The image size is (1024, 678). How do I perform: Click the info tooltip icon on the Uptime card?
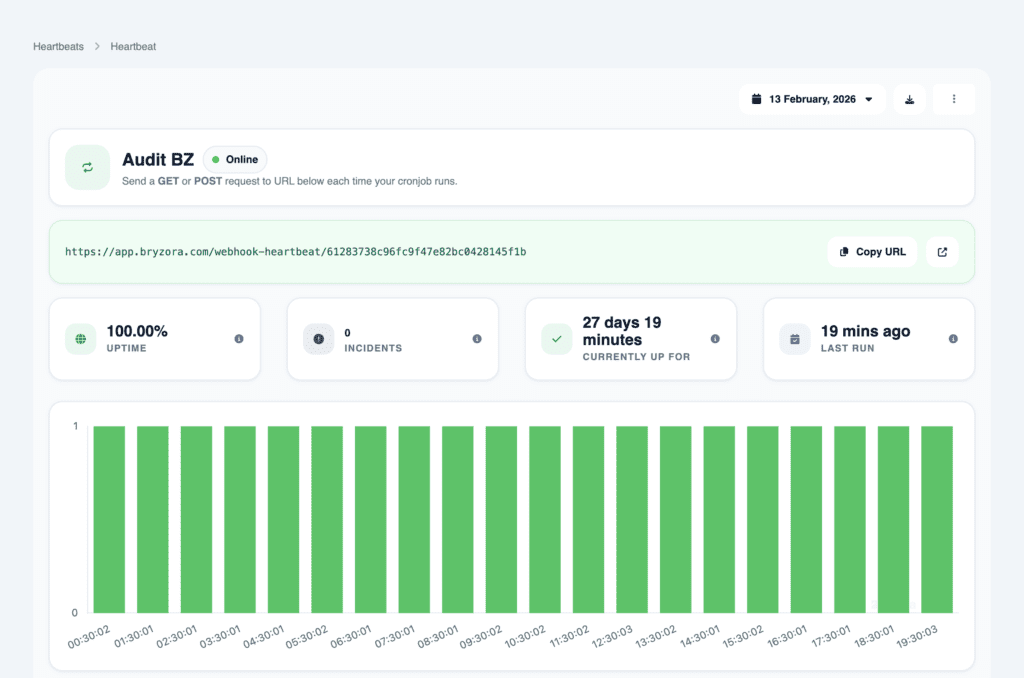[x=238, y=339]
